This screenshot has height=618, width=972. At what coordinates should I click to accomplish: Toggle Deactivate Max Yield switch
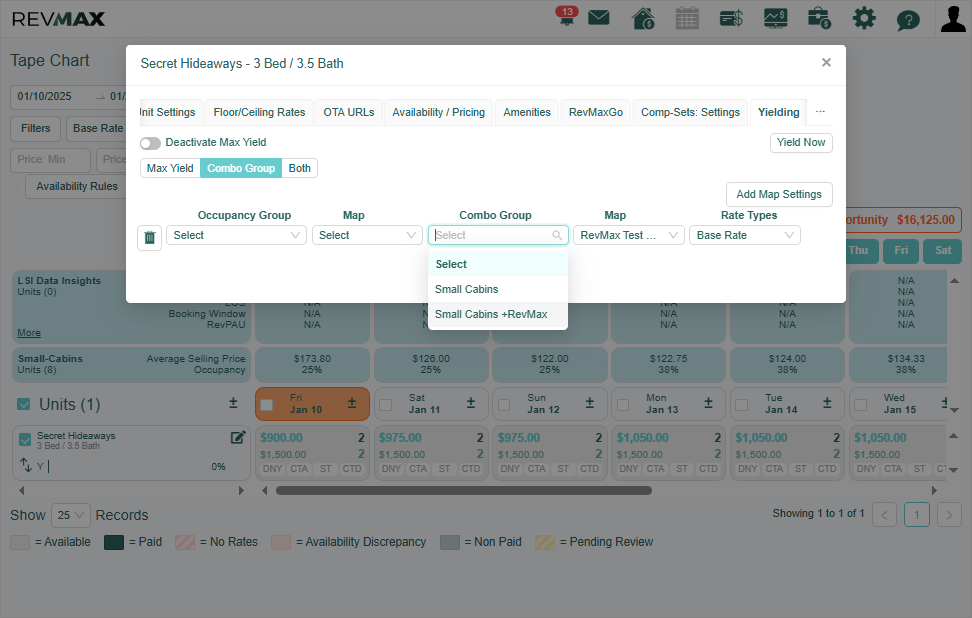pos(150,143)
